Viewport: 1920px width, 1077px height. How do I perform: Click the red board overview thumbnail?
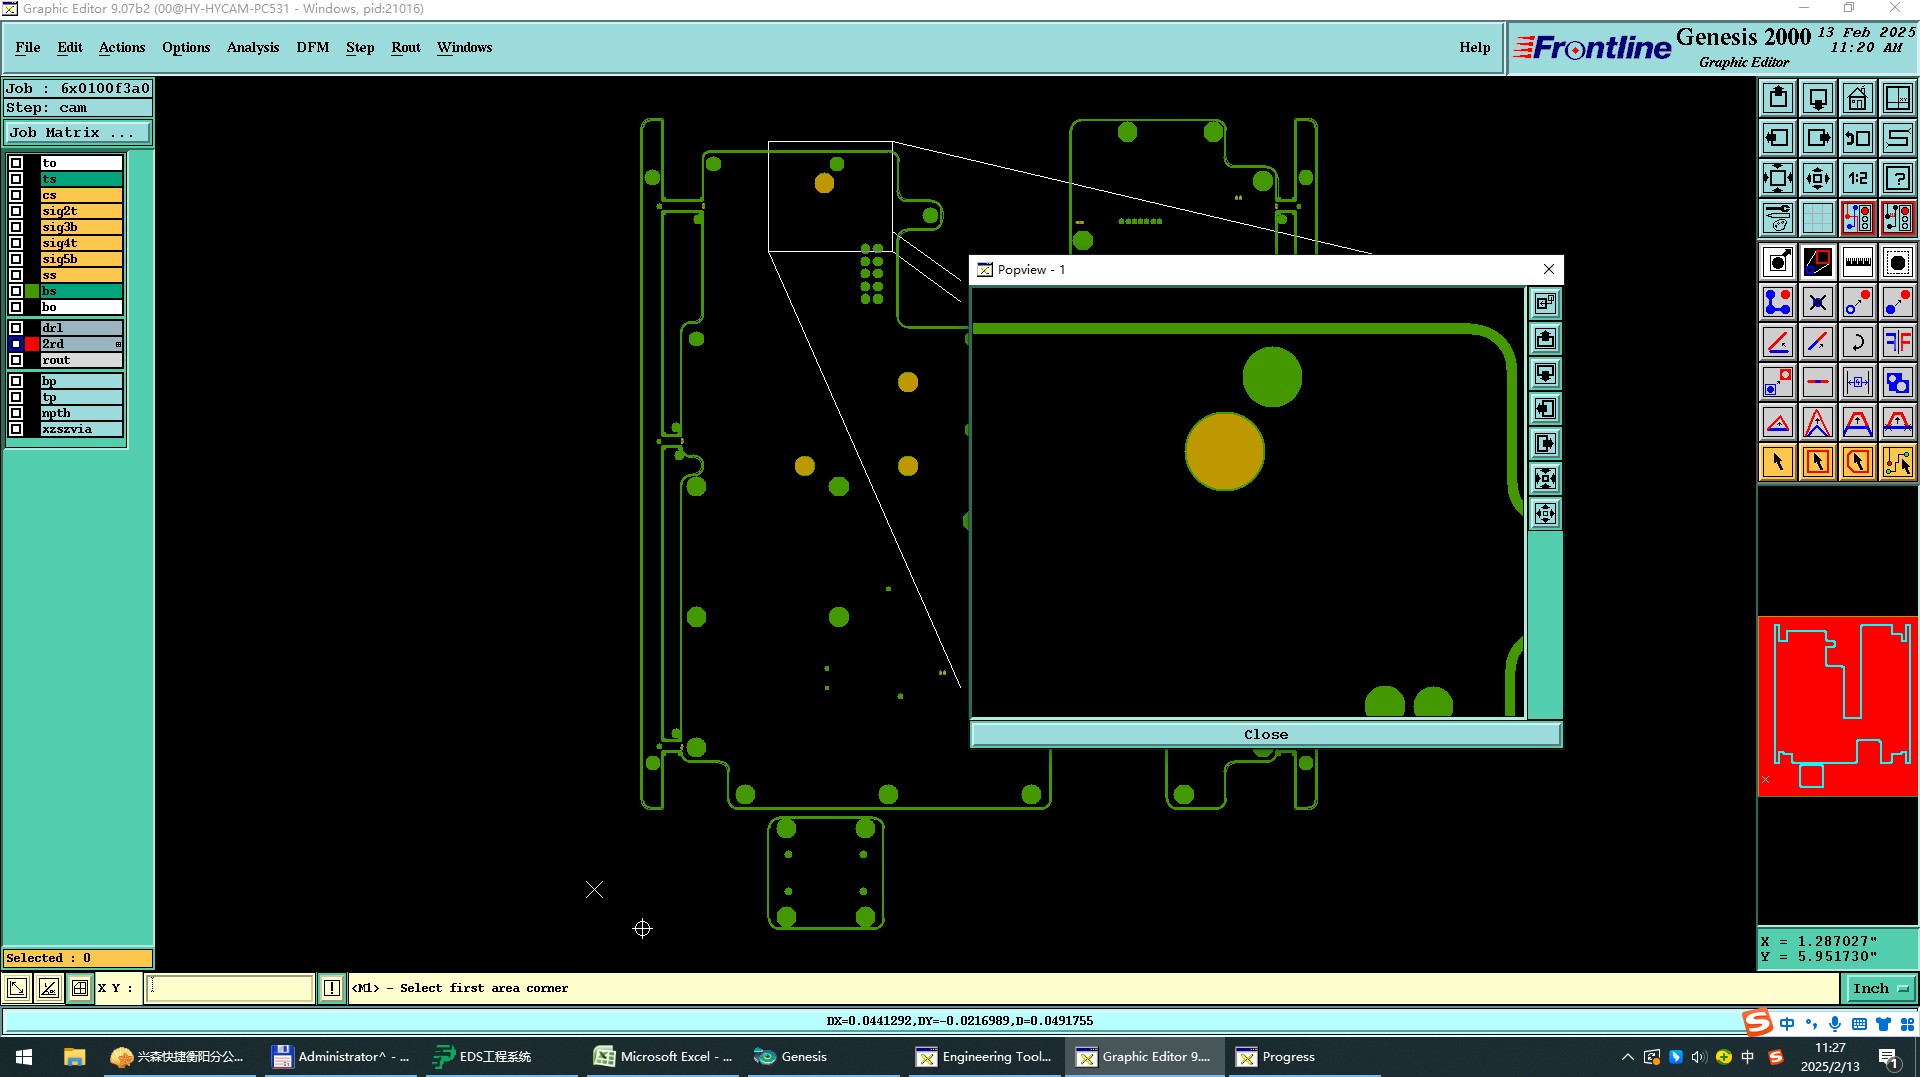(x=1838, y=706)
